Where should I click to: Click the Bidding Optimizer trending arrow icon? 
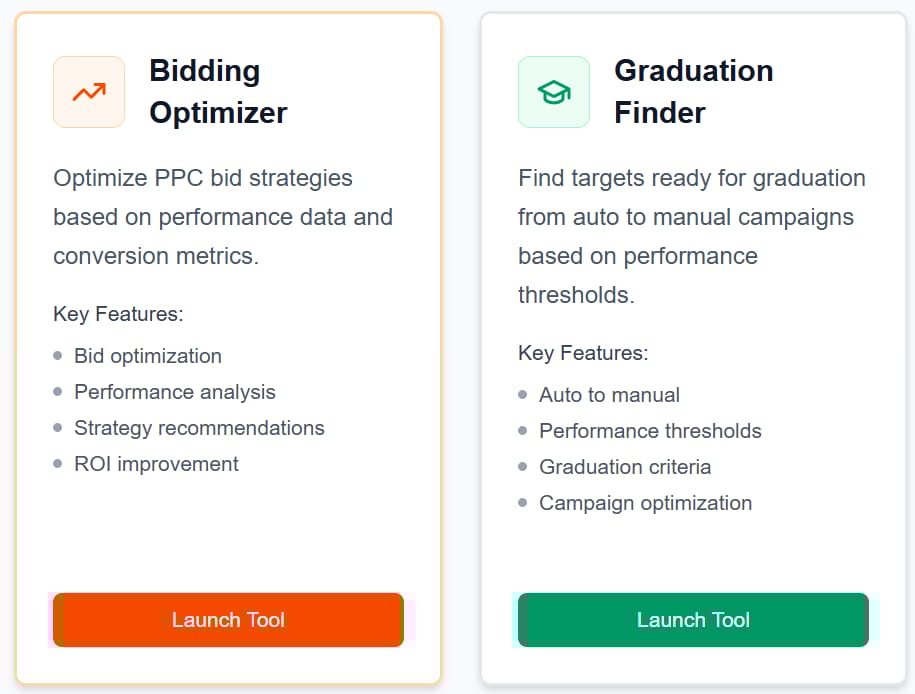click(x=89, y=92)
